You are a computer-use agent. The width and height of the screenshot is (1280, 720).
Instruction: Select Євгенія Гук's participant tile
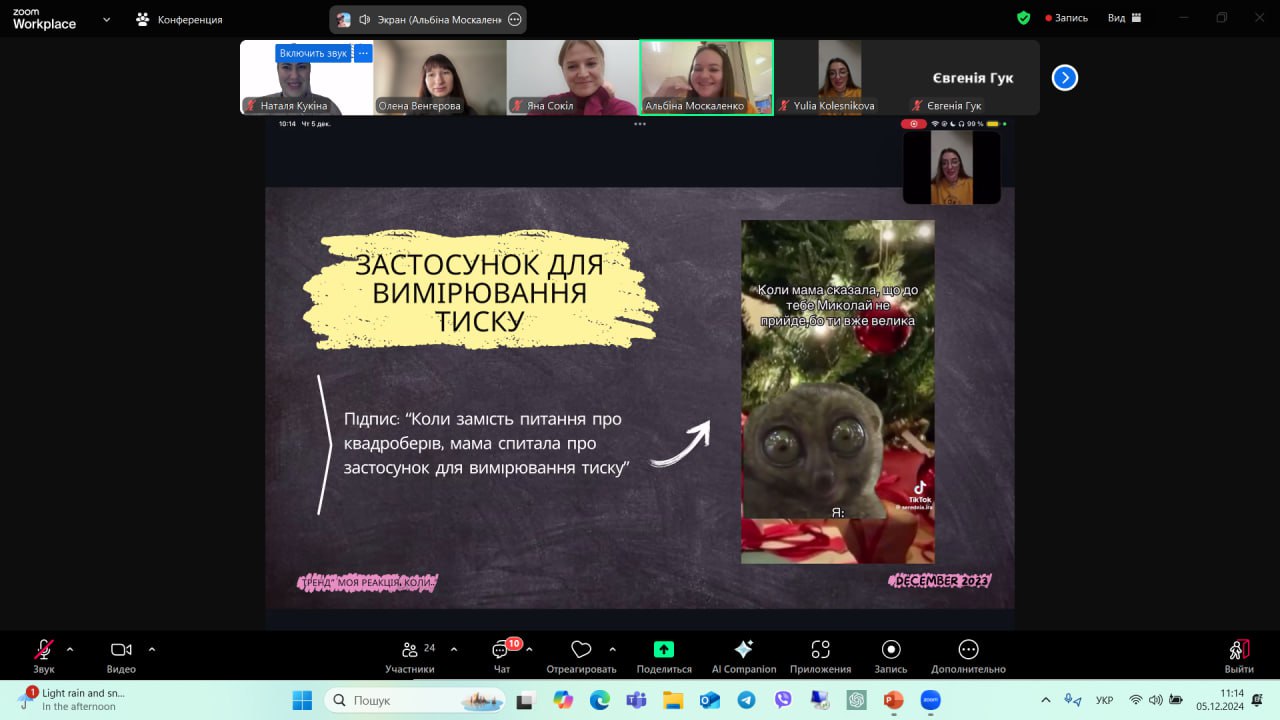973,77
